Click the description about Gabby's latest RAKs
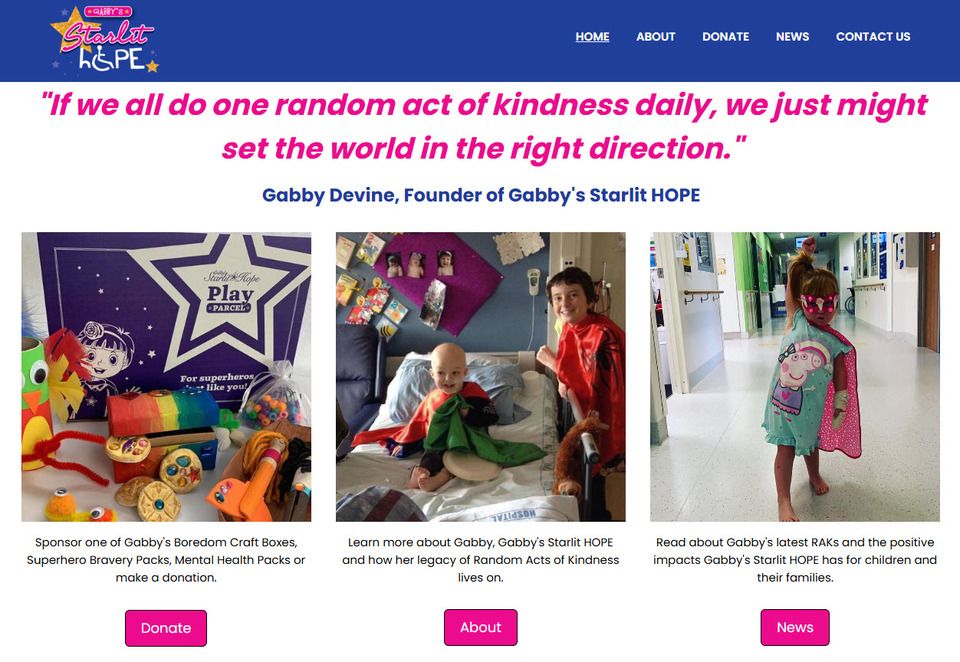Viewport: 960px width, 662px height. (x=795, y=560)
